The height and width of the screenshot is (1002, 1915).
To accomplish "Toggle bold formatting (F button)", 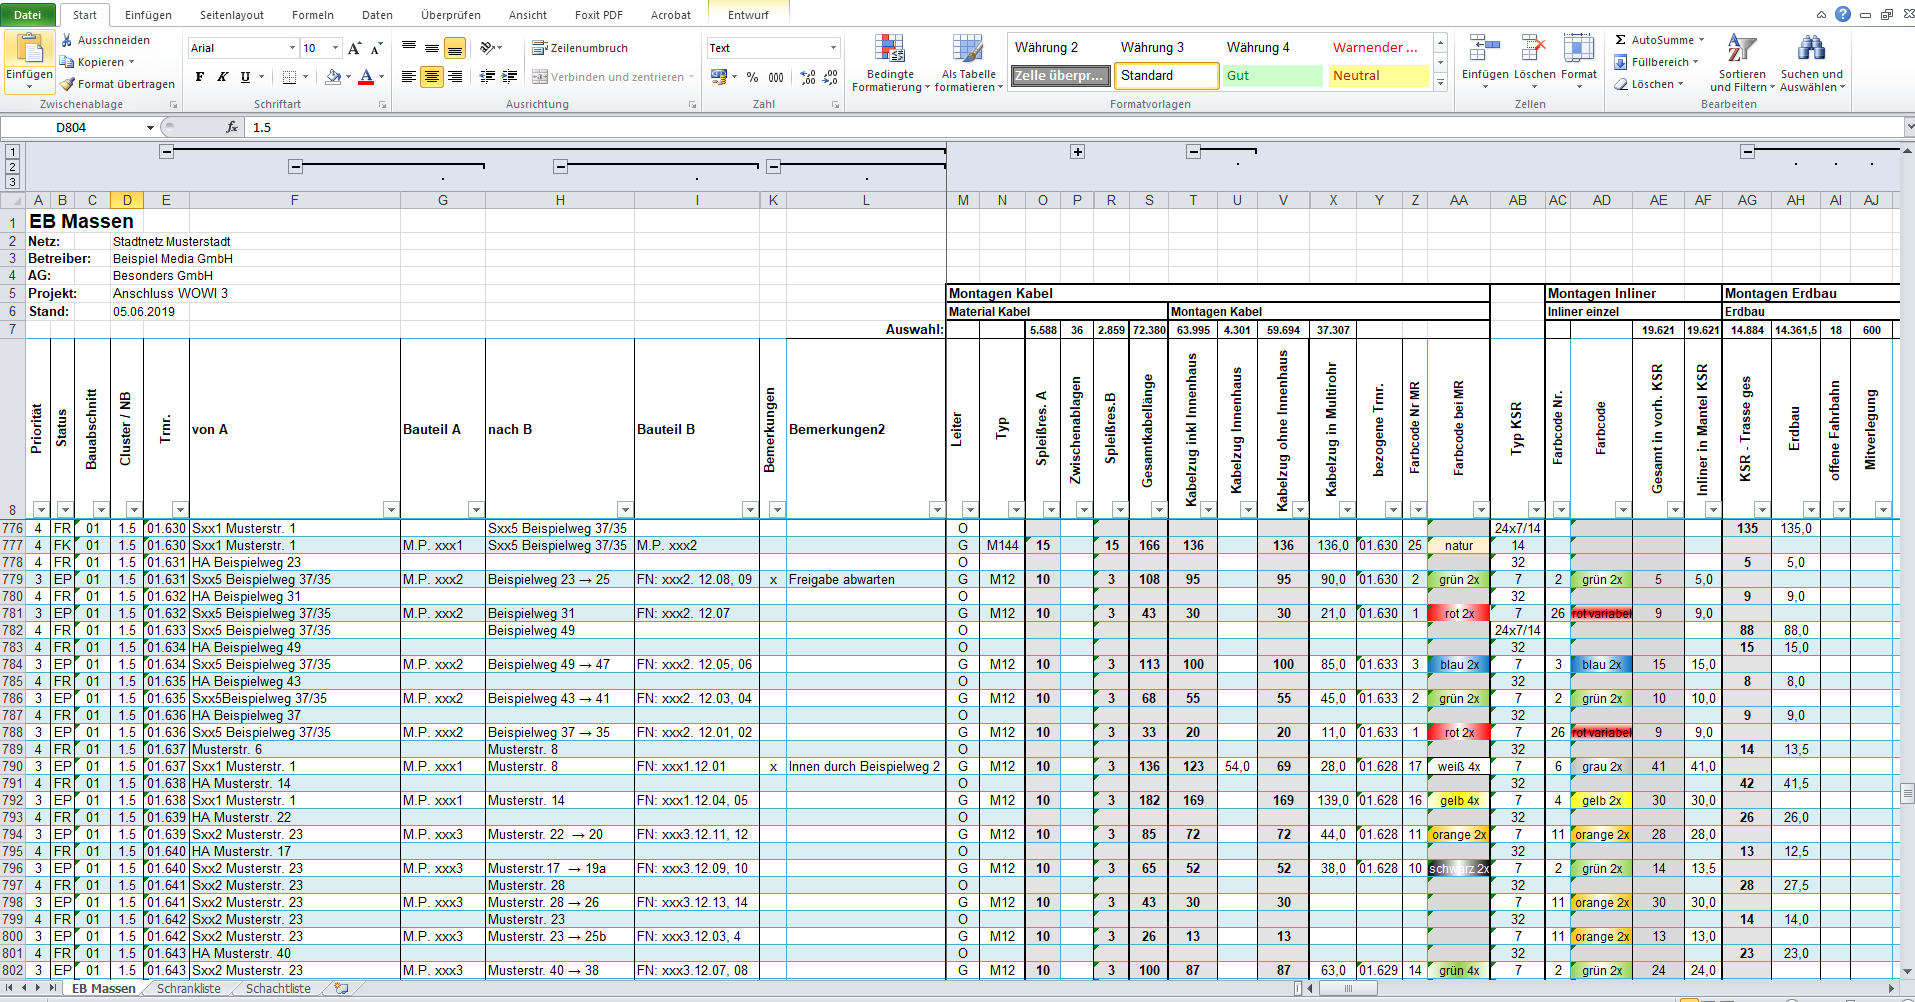I will [x=200, y=77].
